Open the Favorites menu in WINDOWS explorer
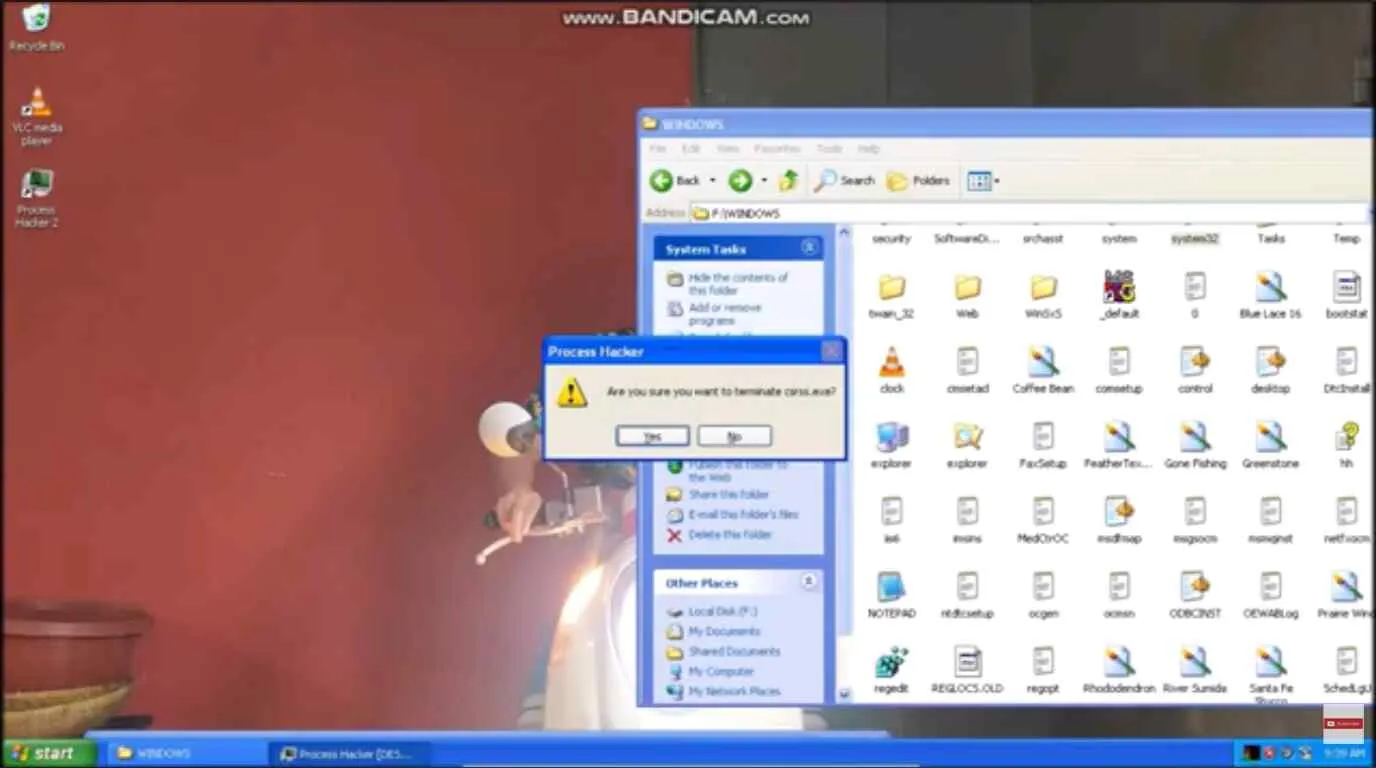The height and width of the screenshot is (768, 1376). pos(777,149)
